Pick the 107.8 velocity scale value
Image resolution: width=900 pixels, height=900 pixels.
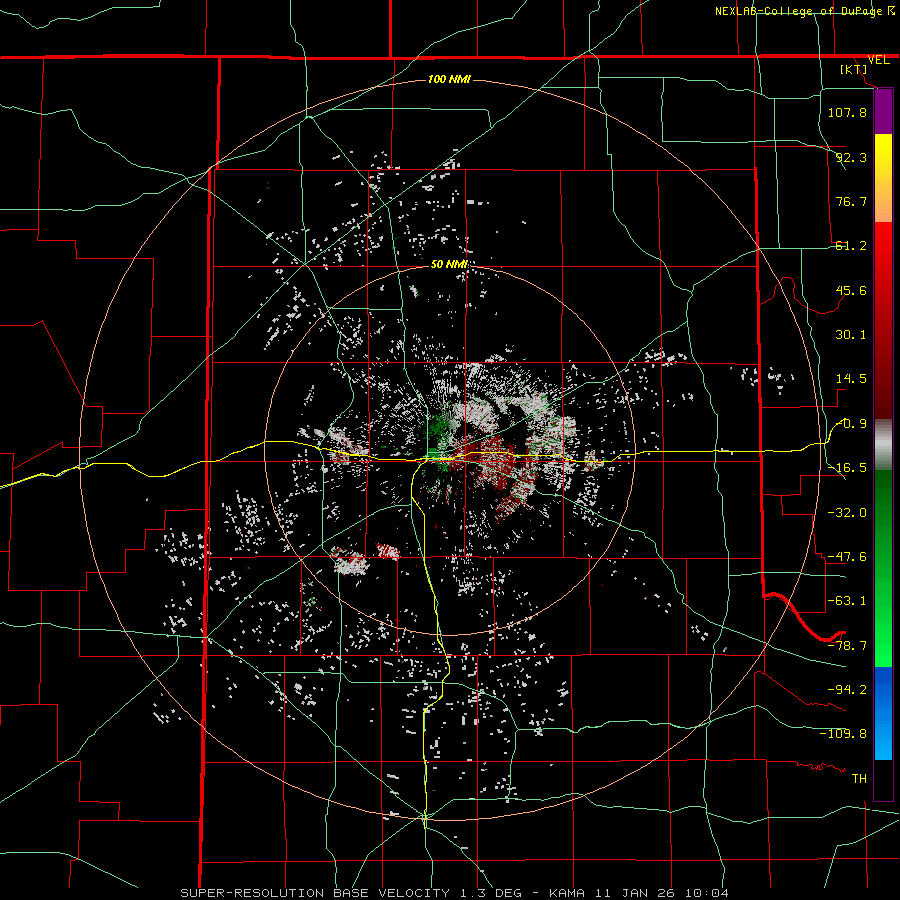click(847, 112)
